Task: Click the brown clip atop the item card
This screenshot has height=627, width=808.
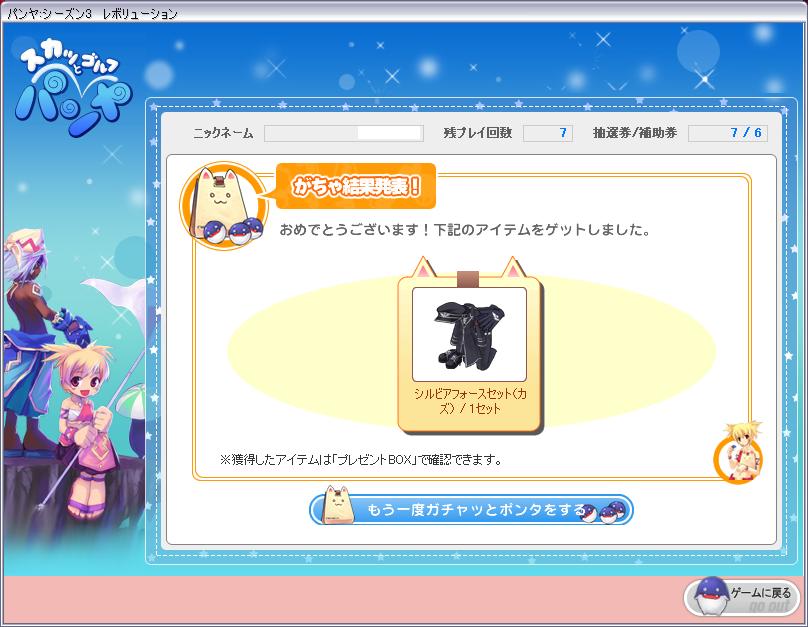Action: point(468,279)
